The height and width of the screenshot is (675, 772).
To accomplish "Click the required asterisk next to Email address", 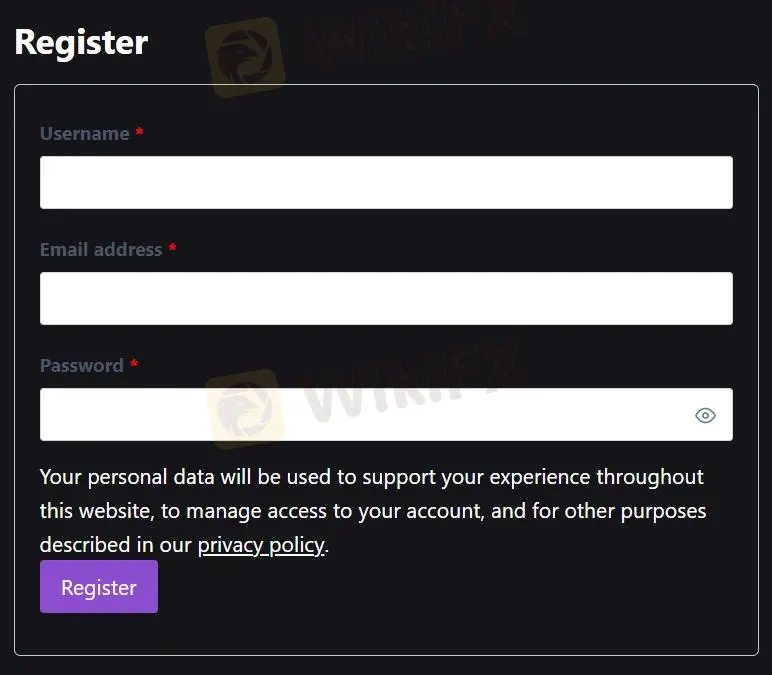I will click(172, 249).
